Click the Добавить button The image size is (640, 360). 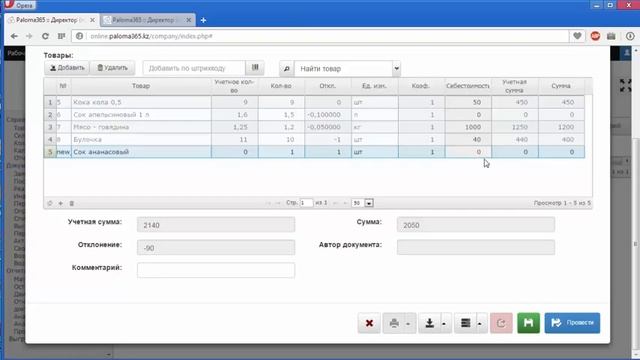[67, 68]
